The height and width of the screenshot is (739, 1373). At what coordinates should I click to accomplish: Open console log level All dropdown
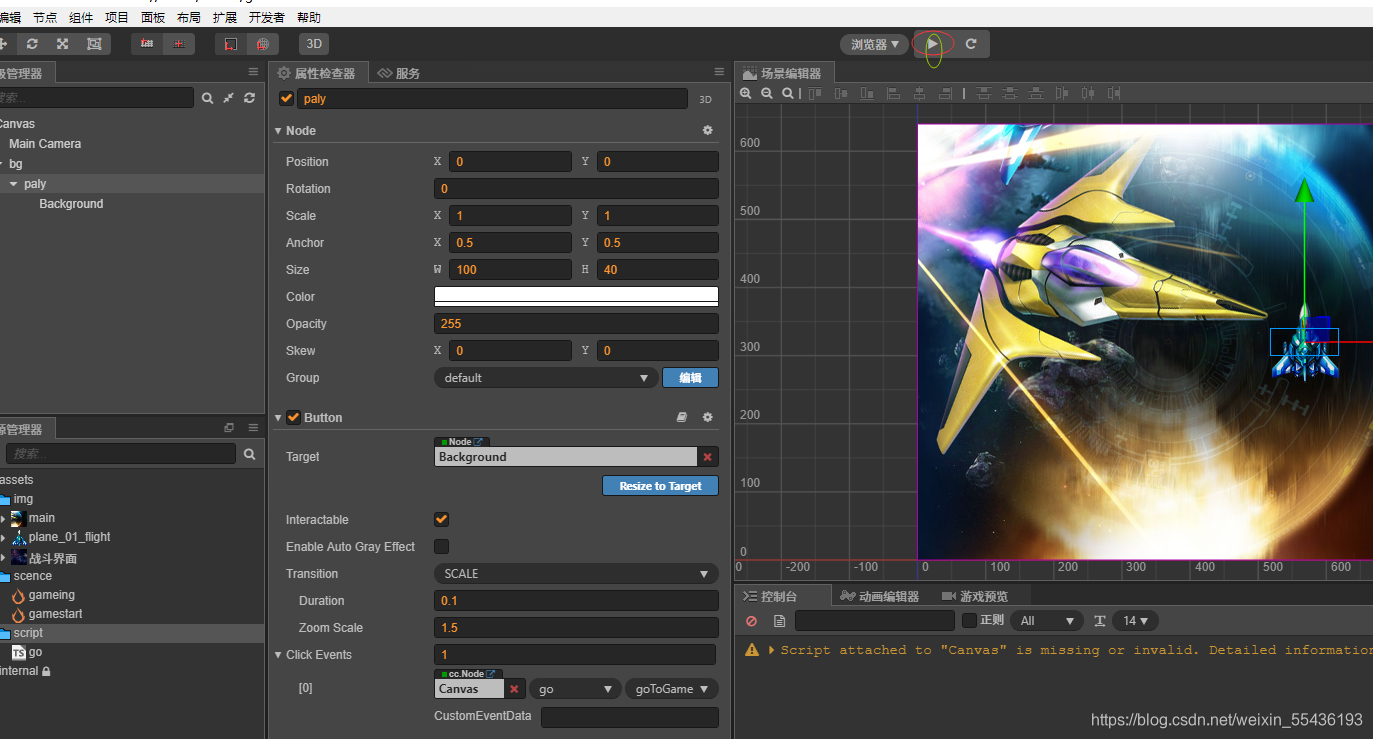tap(1047, 621)
